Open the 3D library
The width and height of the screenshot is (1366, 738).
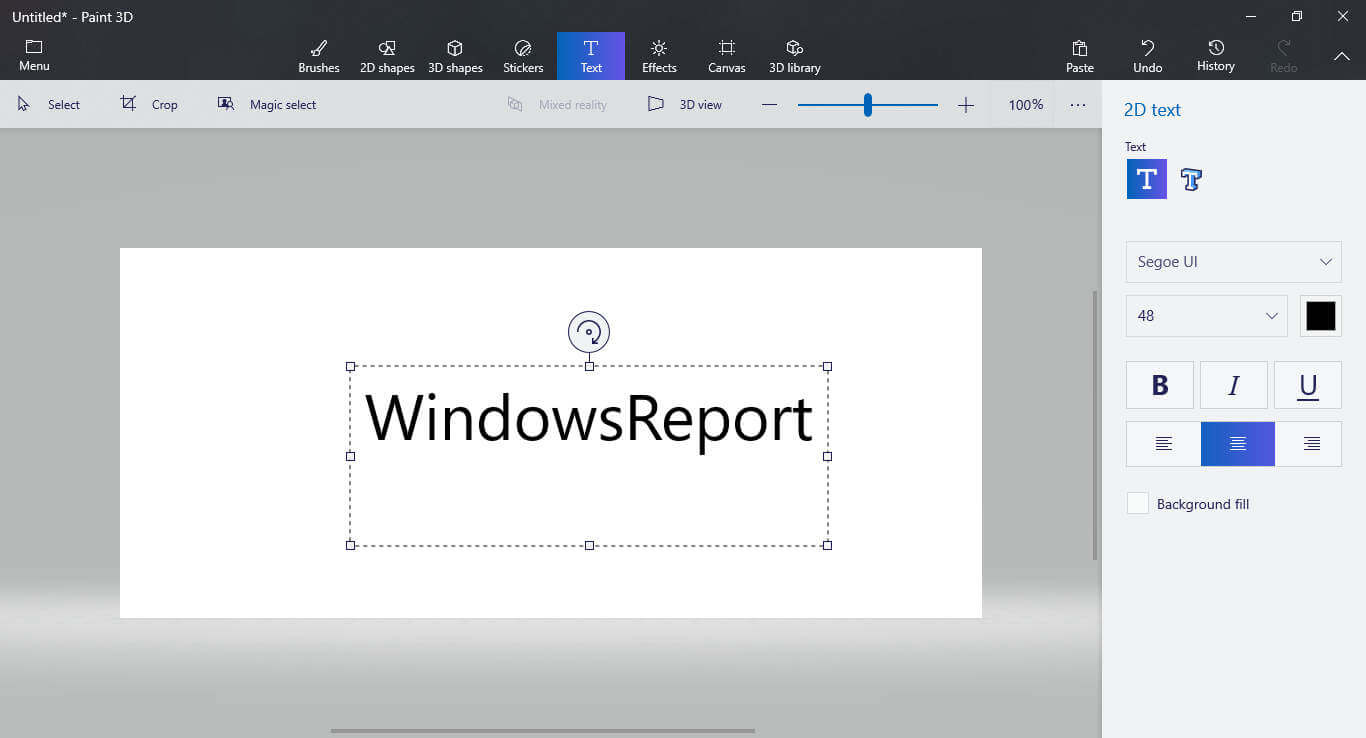tap(795, 56)
